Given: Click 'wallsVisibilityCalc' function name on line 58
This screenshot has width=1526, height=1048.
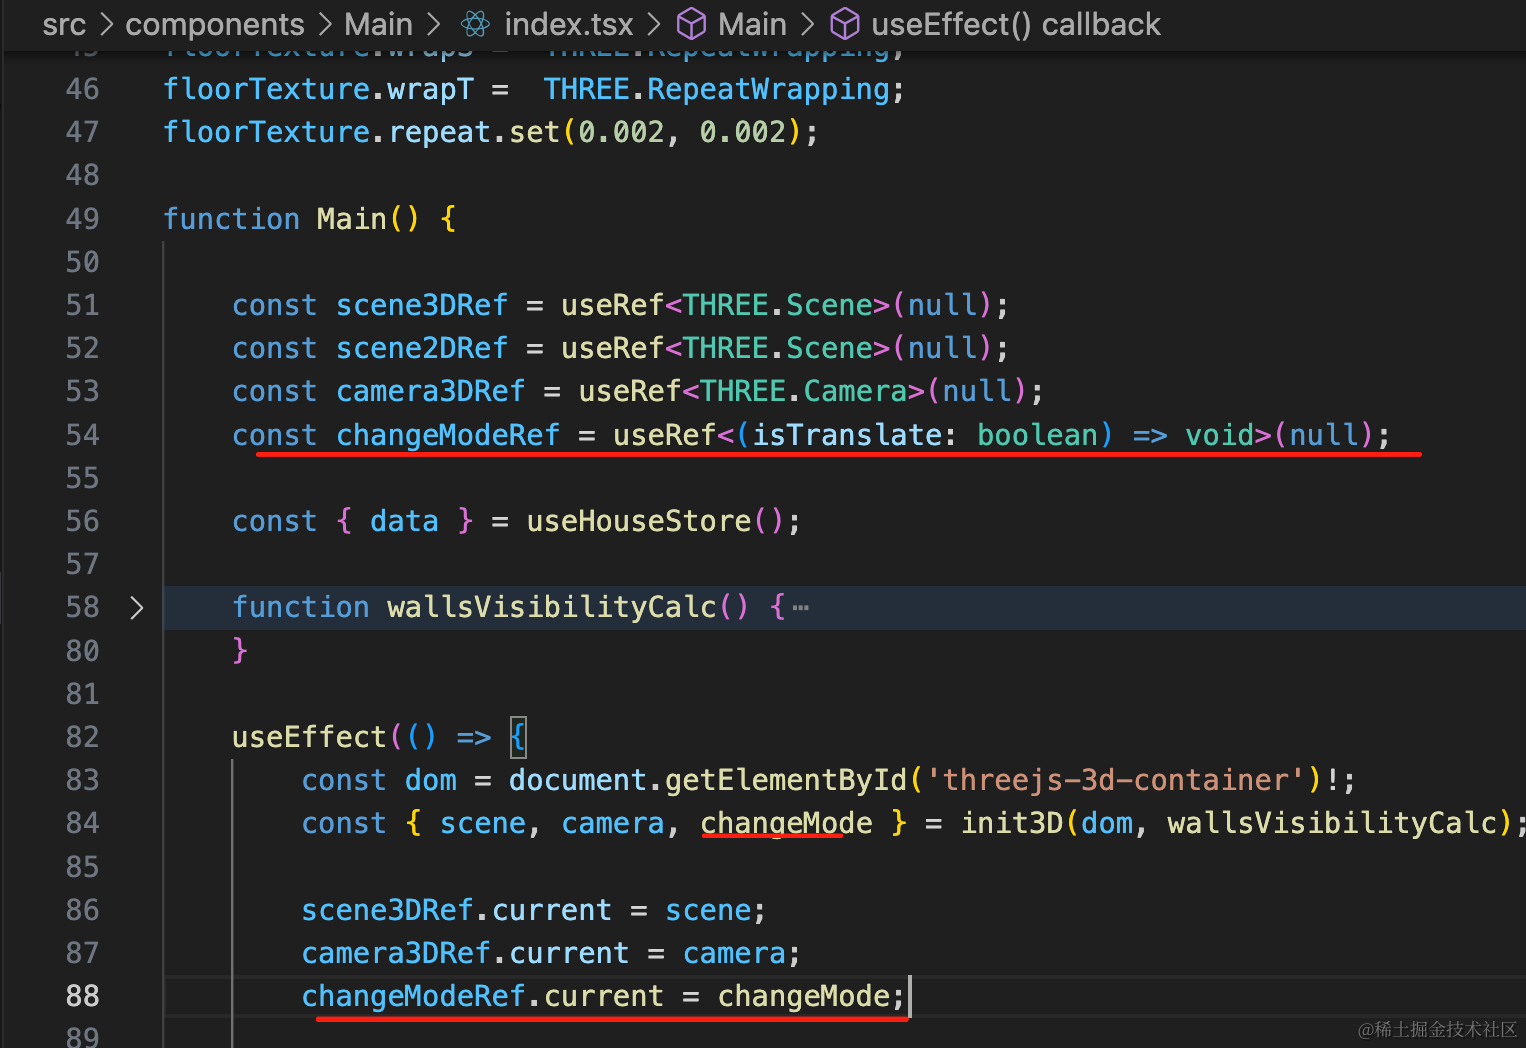Looking at the screenshot, I should tap(552, 607).
